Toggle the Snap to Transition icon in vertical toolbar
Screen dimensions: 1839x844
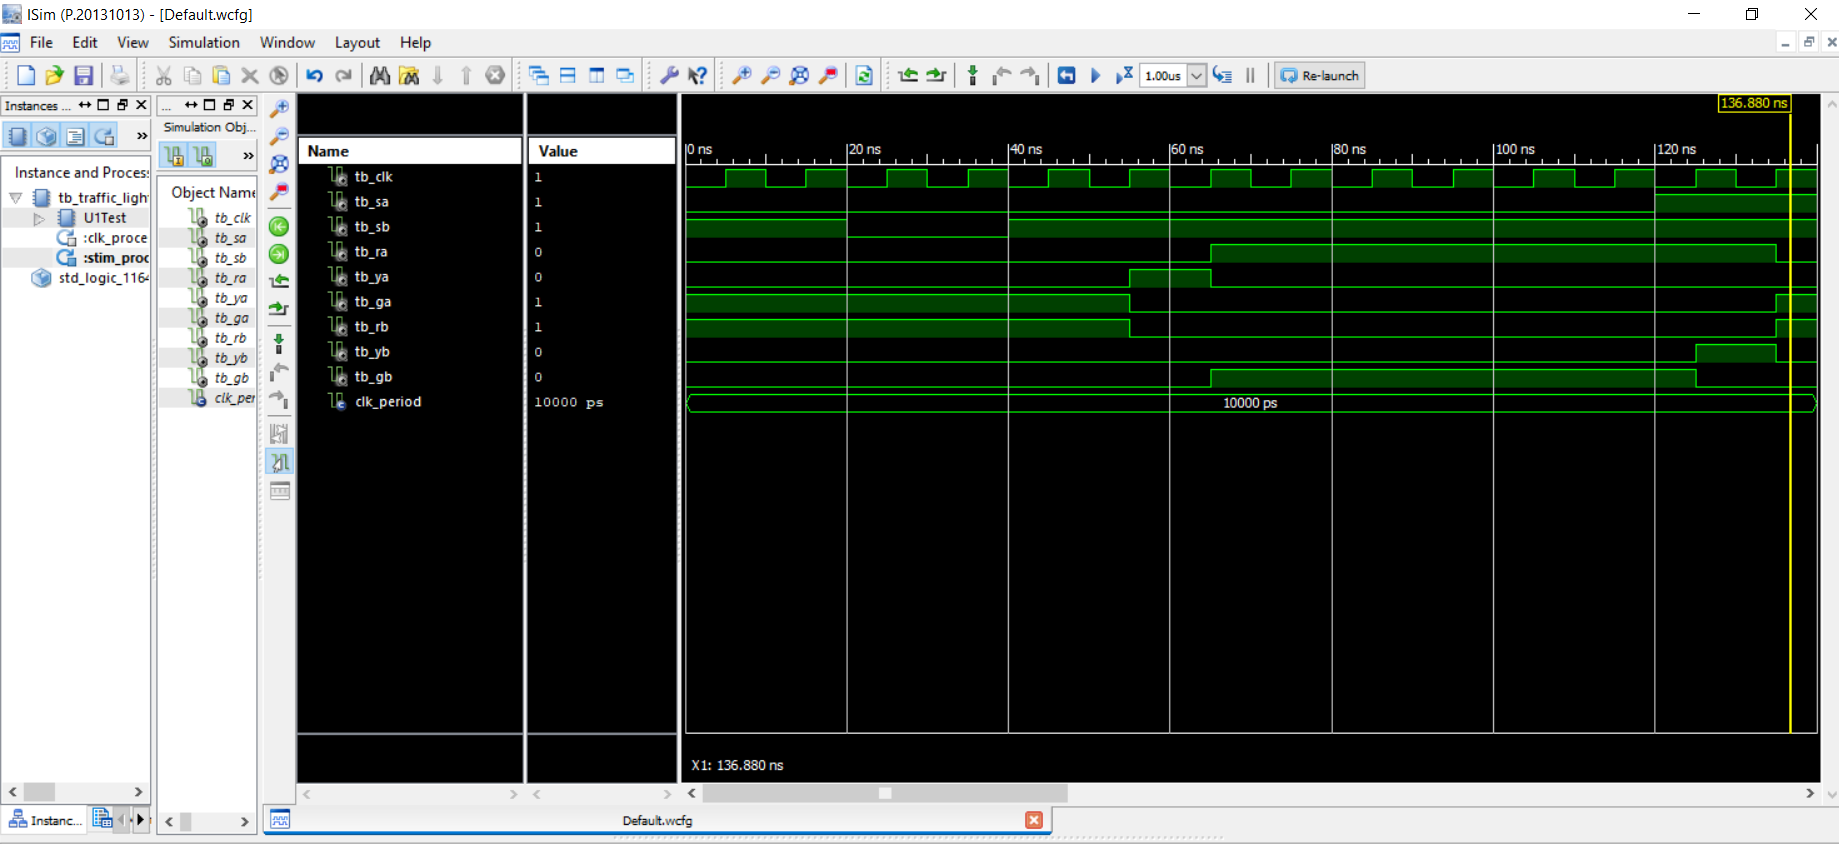[279, 462]
